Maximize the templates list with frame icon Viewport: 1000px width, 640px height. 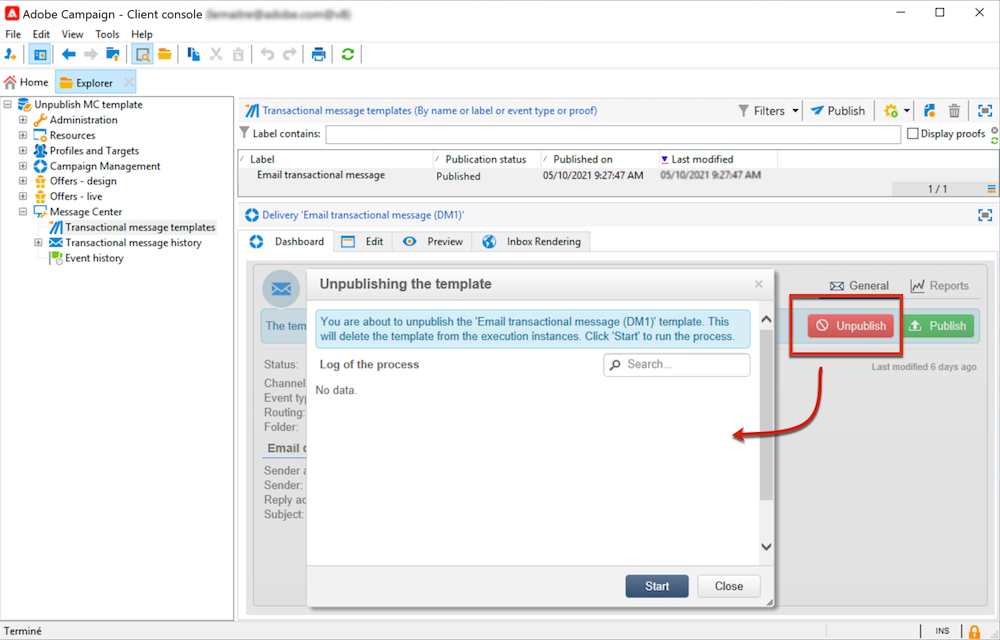(x=985, y=111)
